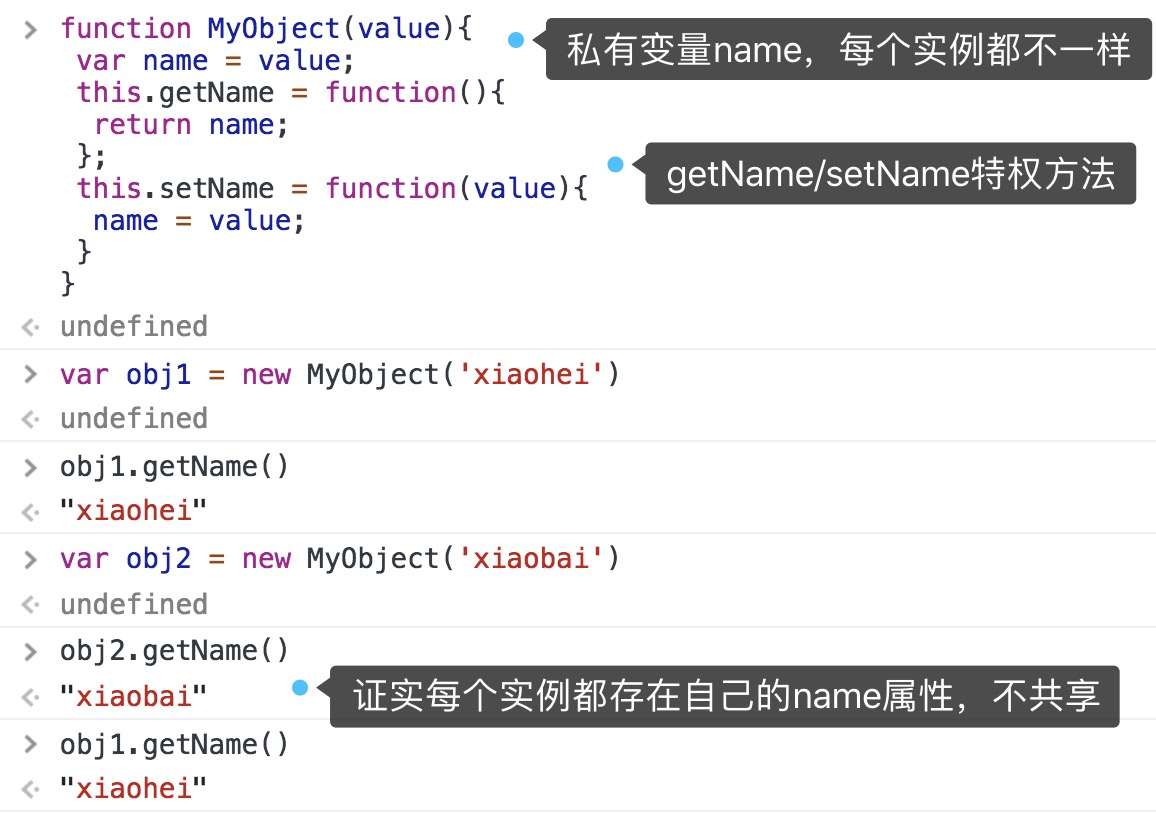Click the last obj1.getName() call at bottom
This screenshot has width=1156, height=814.
(174, 744)
